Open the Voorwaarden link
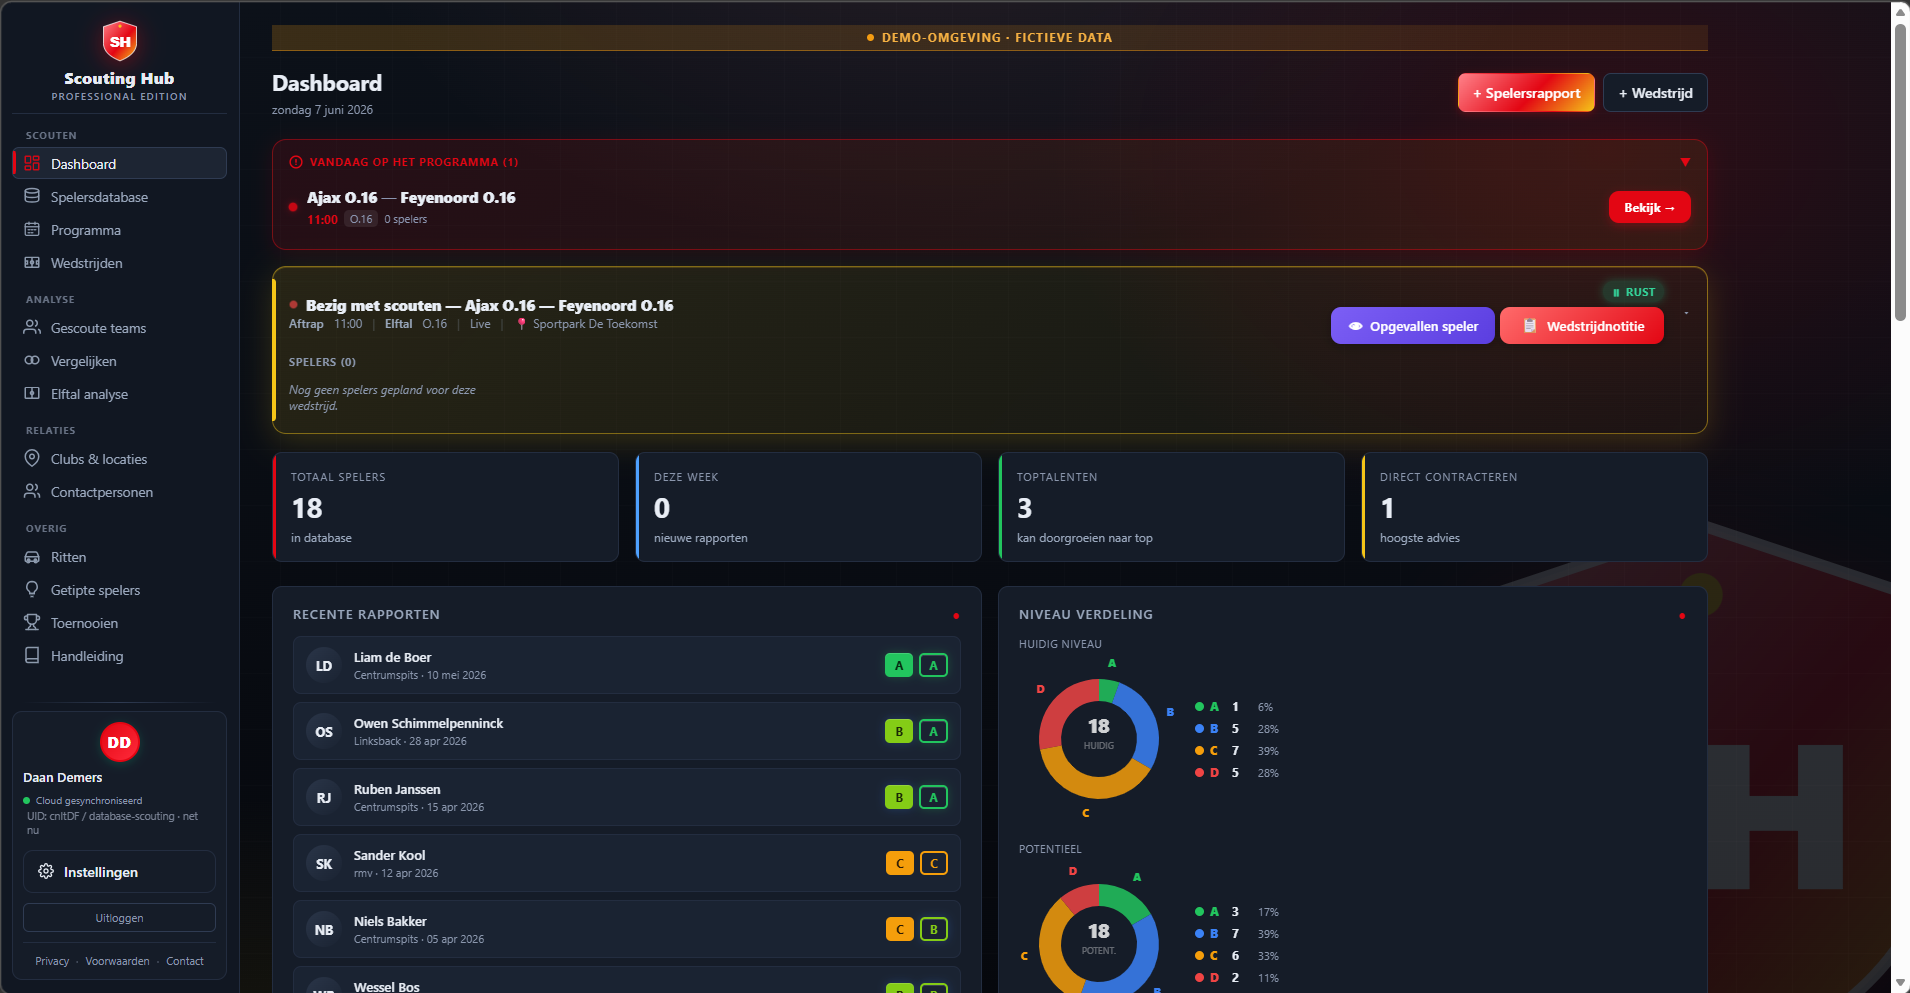1910x993 pixels. coord(117,961)
